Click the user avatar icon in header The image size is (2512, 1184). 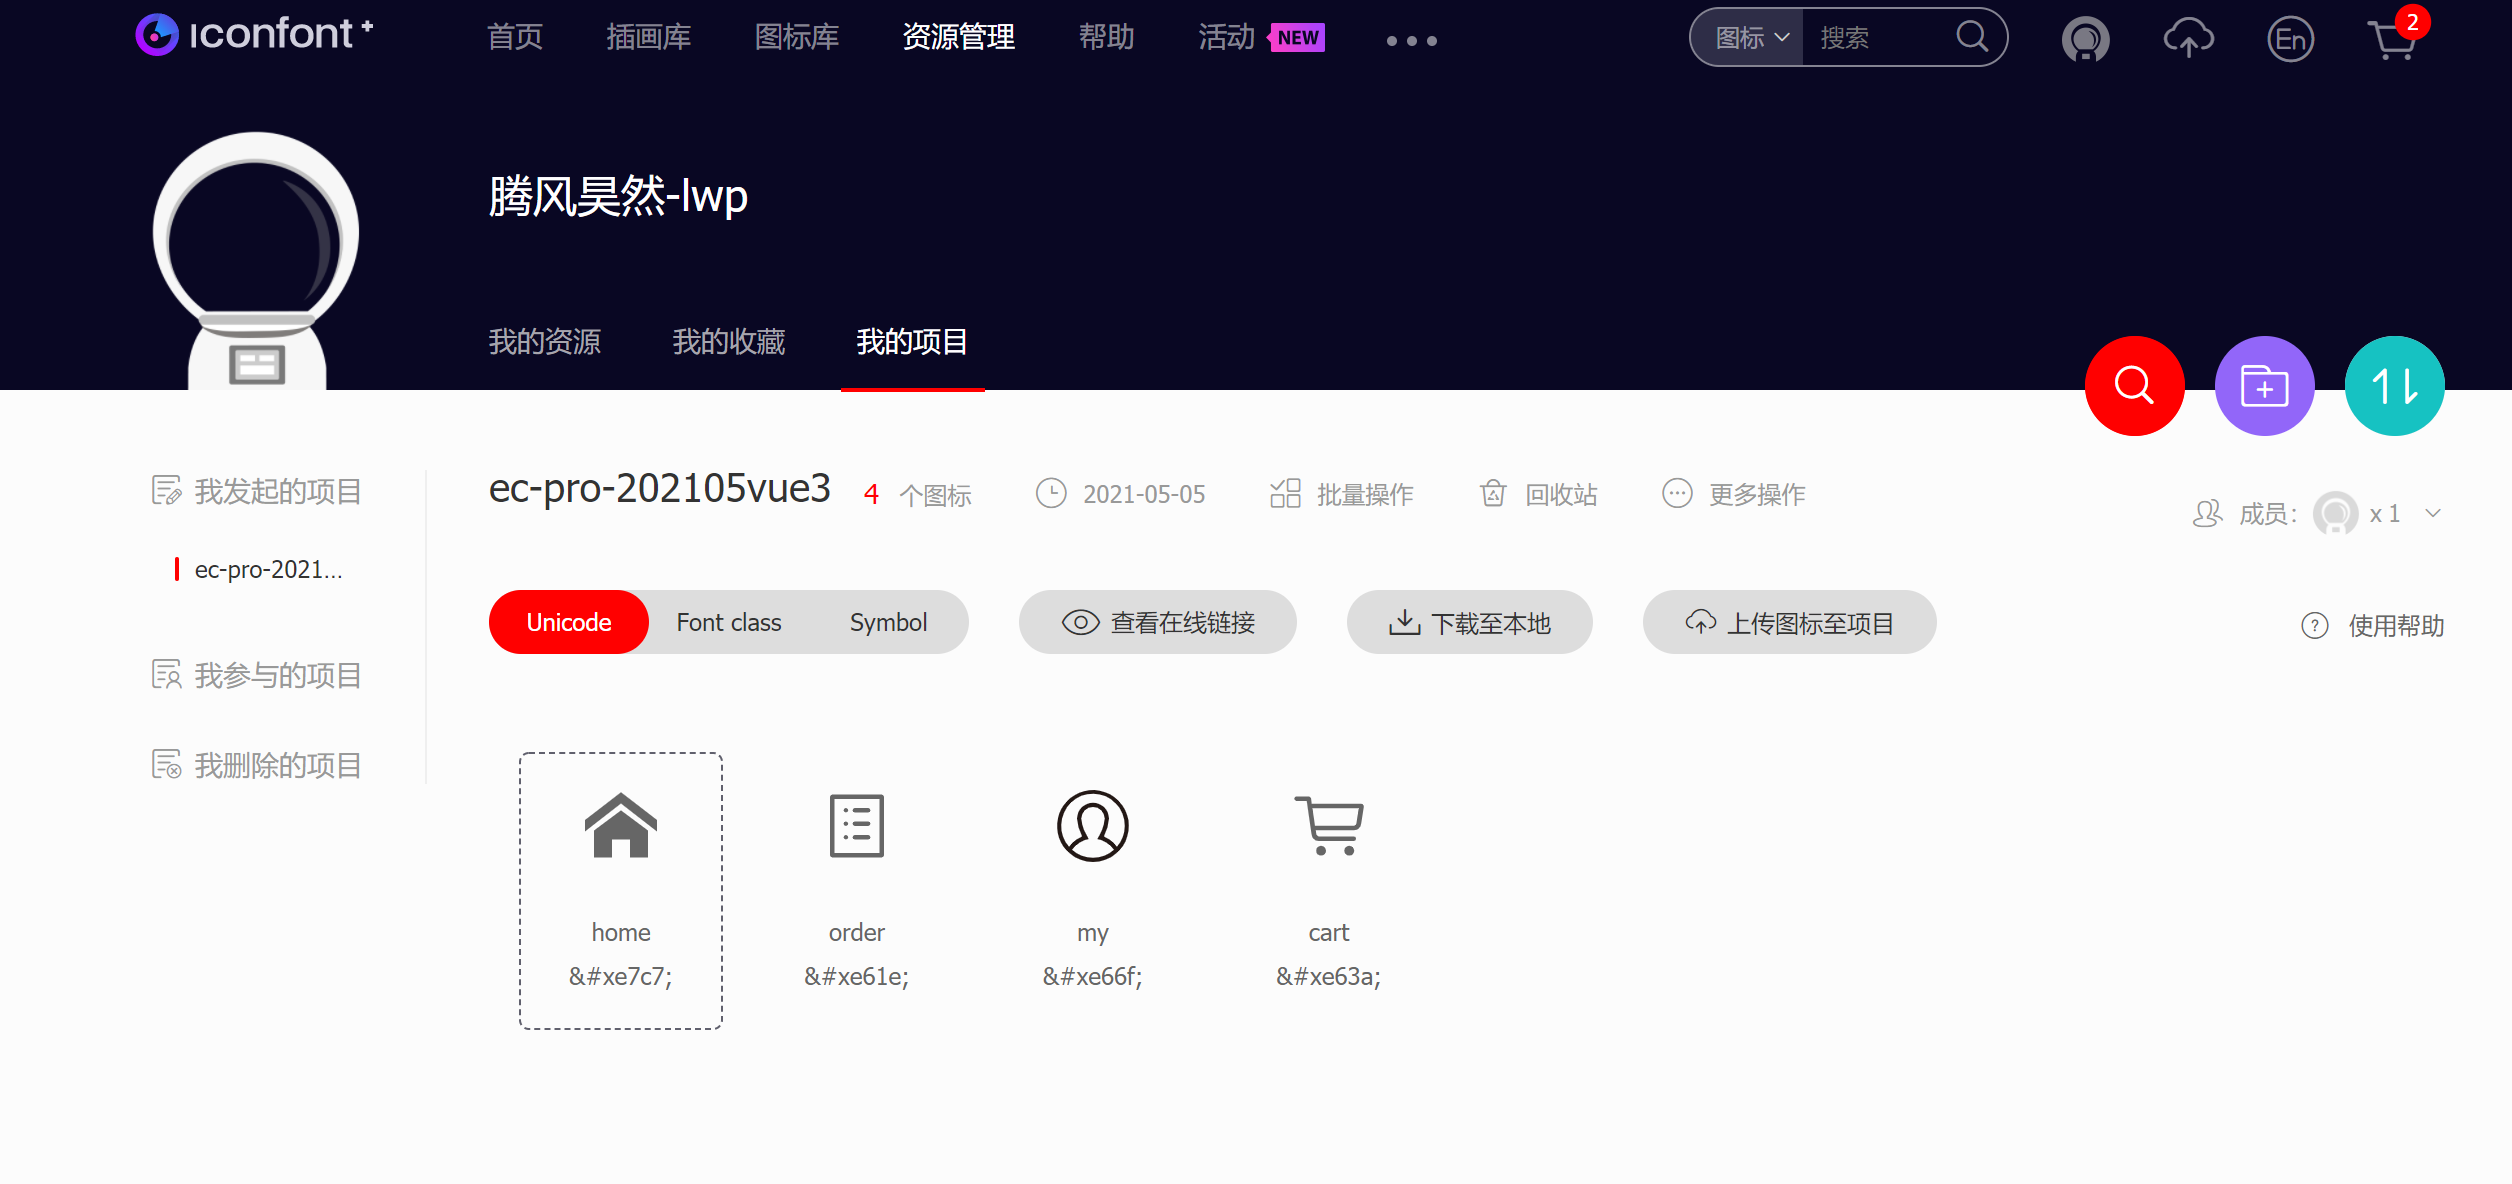[x=2085, y=40]
